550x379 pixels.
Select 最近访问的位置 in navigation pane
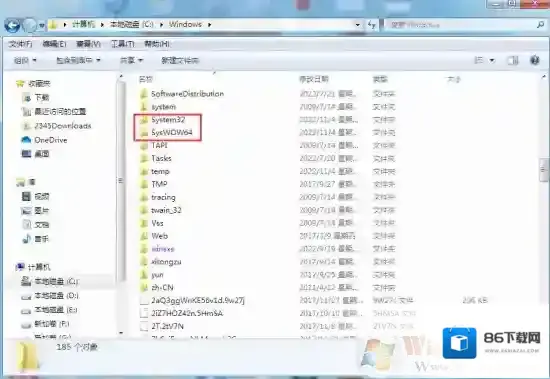[x=60, y=112]
